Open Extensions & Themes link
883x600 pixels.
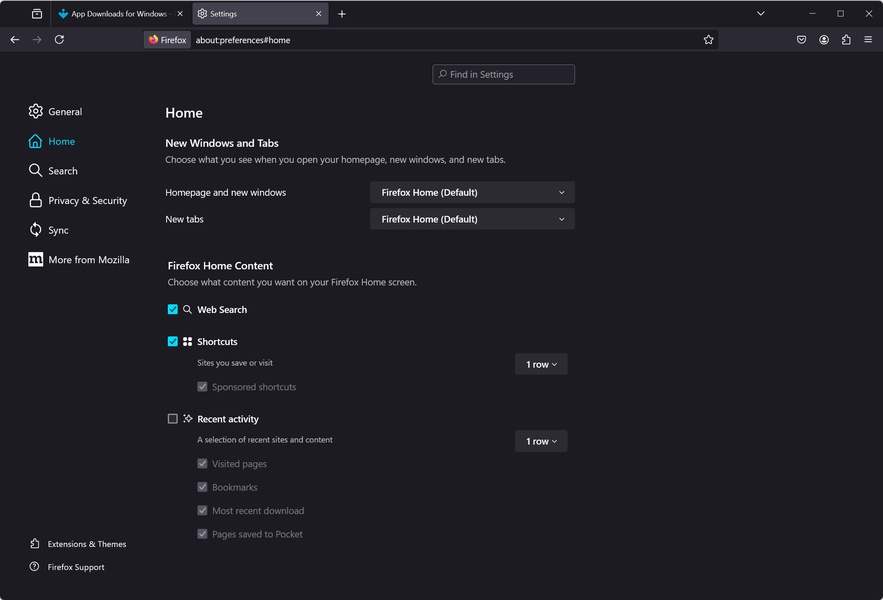click(x=86, y=544)
